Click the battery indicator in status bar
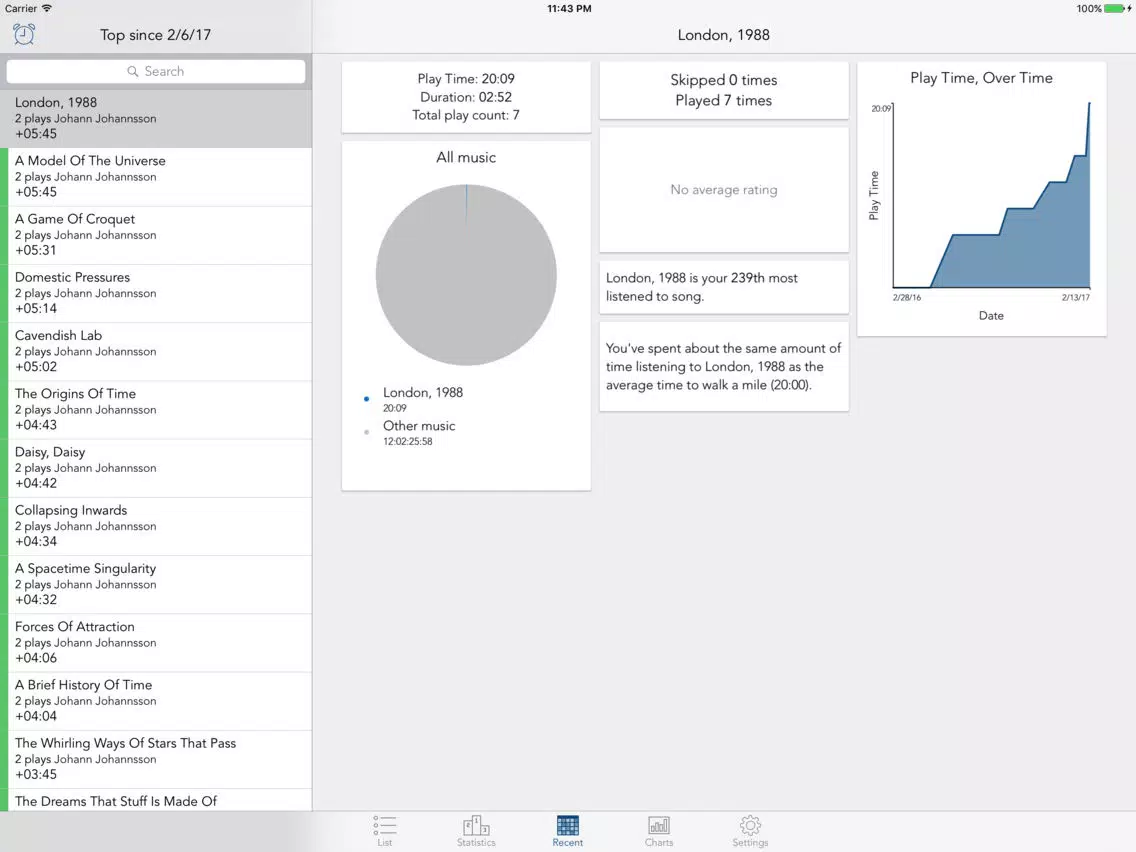 (x=1116, y=9)
